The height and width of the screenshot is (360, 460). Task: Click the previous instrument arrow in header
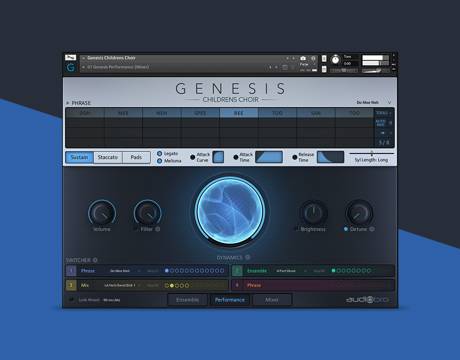coord(288,58)
